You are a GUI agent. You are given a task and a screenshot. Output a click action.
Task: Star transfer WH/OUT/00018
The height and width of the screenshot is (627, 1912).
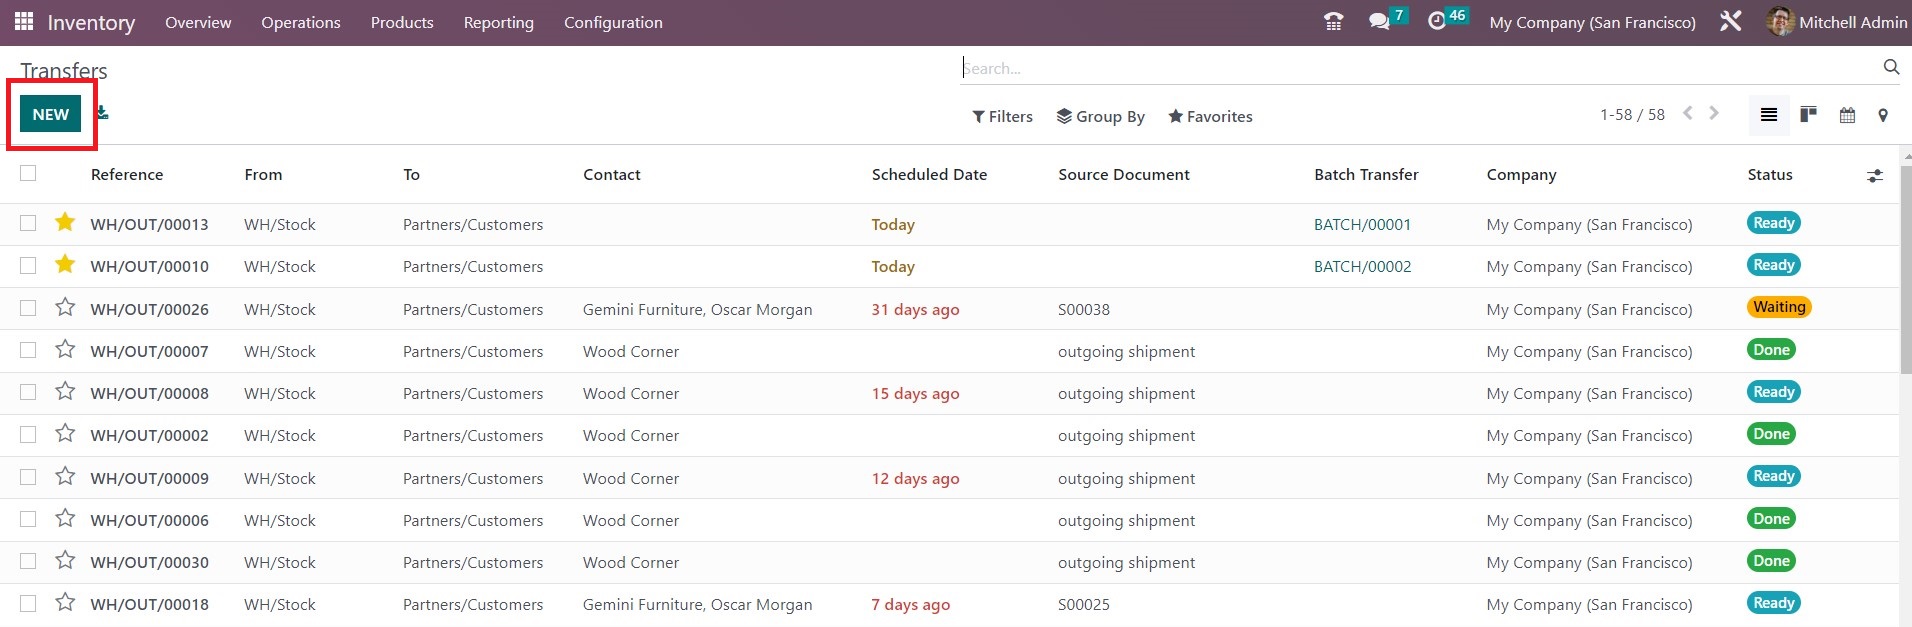65,602
